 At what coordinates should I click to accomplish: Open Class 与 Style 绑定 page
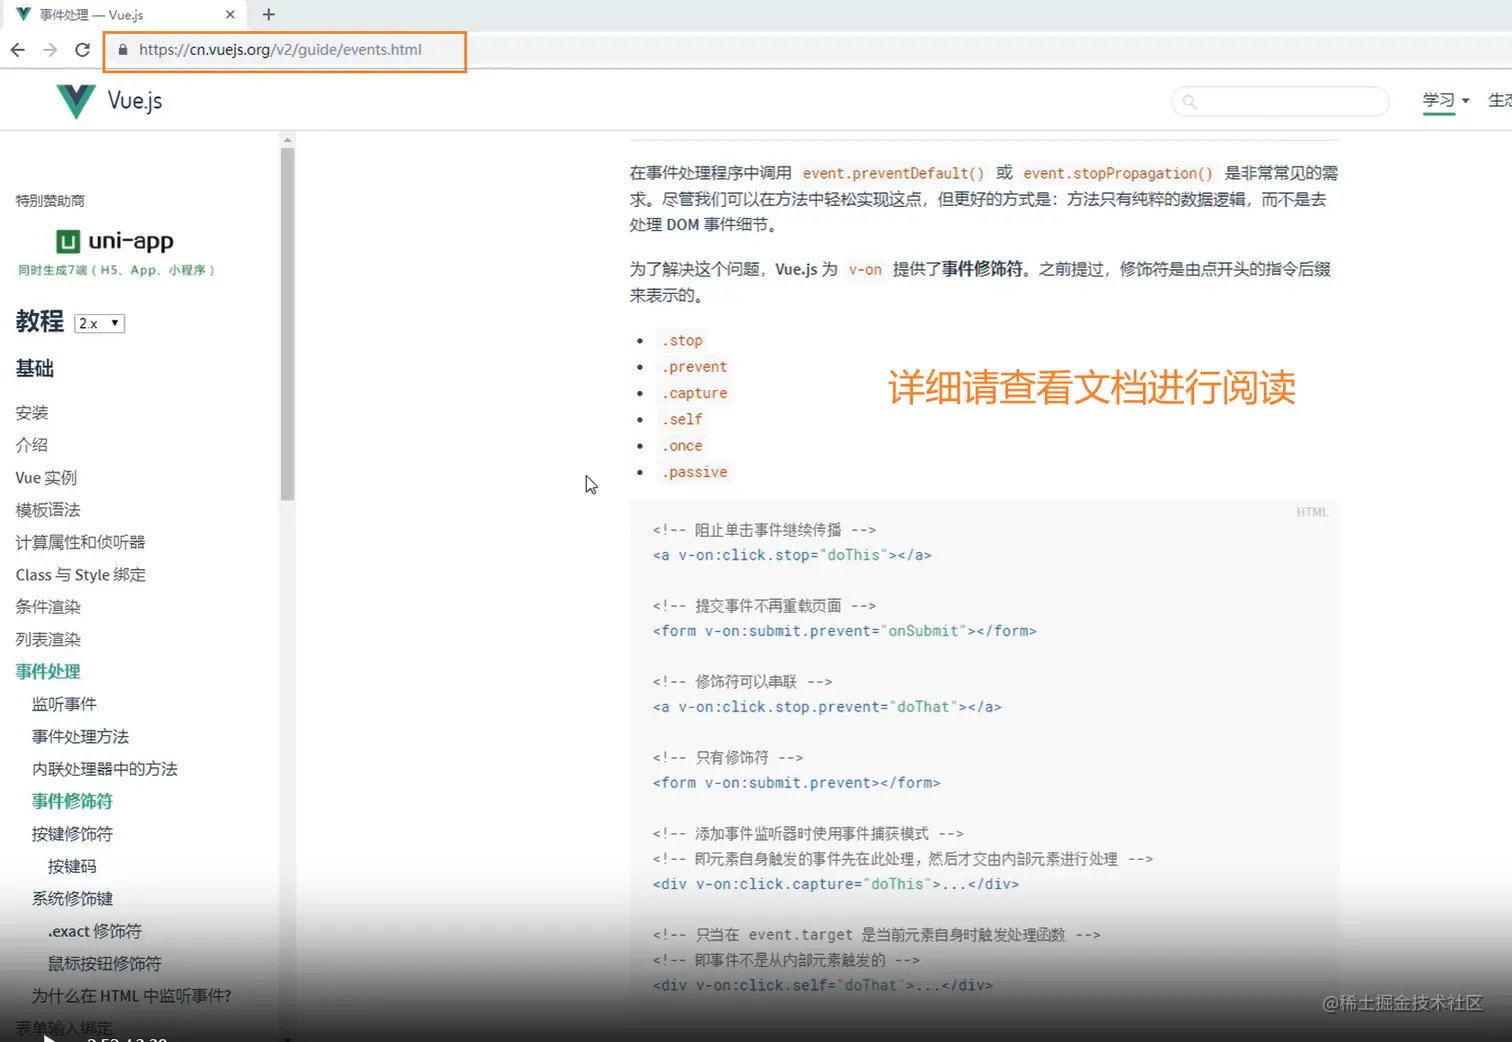tap(81, 575)
